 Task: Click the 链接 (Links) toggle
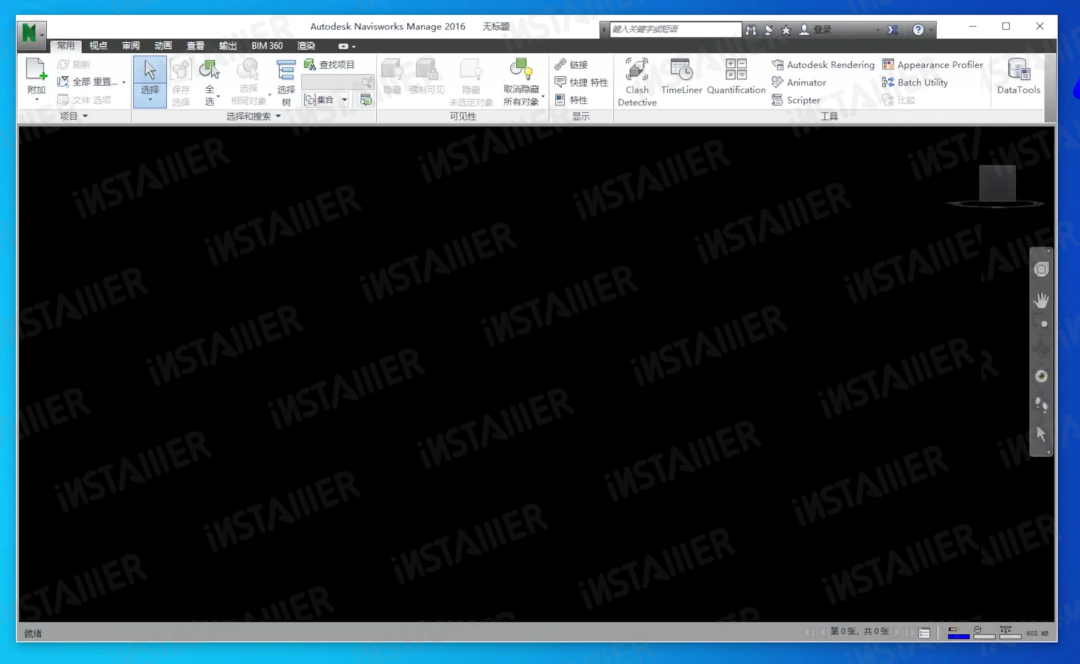[x=571, y=65]
